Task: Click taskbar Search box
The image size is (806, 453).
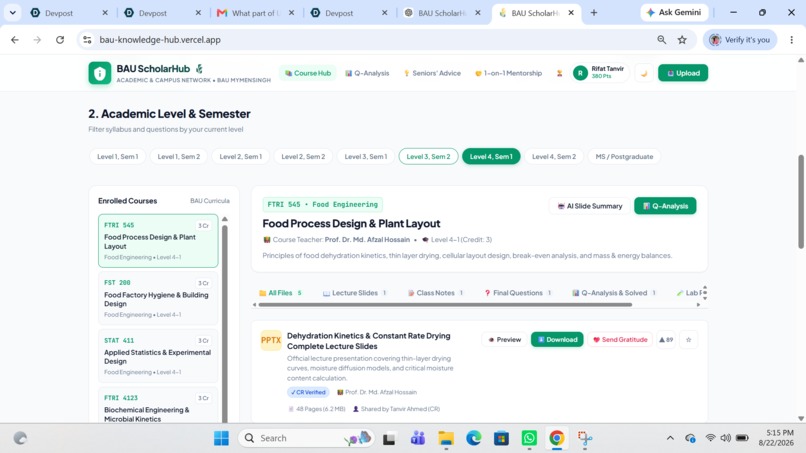Action: pyautogui.click(x=307, y=438)
